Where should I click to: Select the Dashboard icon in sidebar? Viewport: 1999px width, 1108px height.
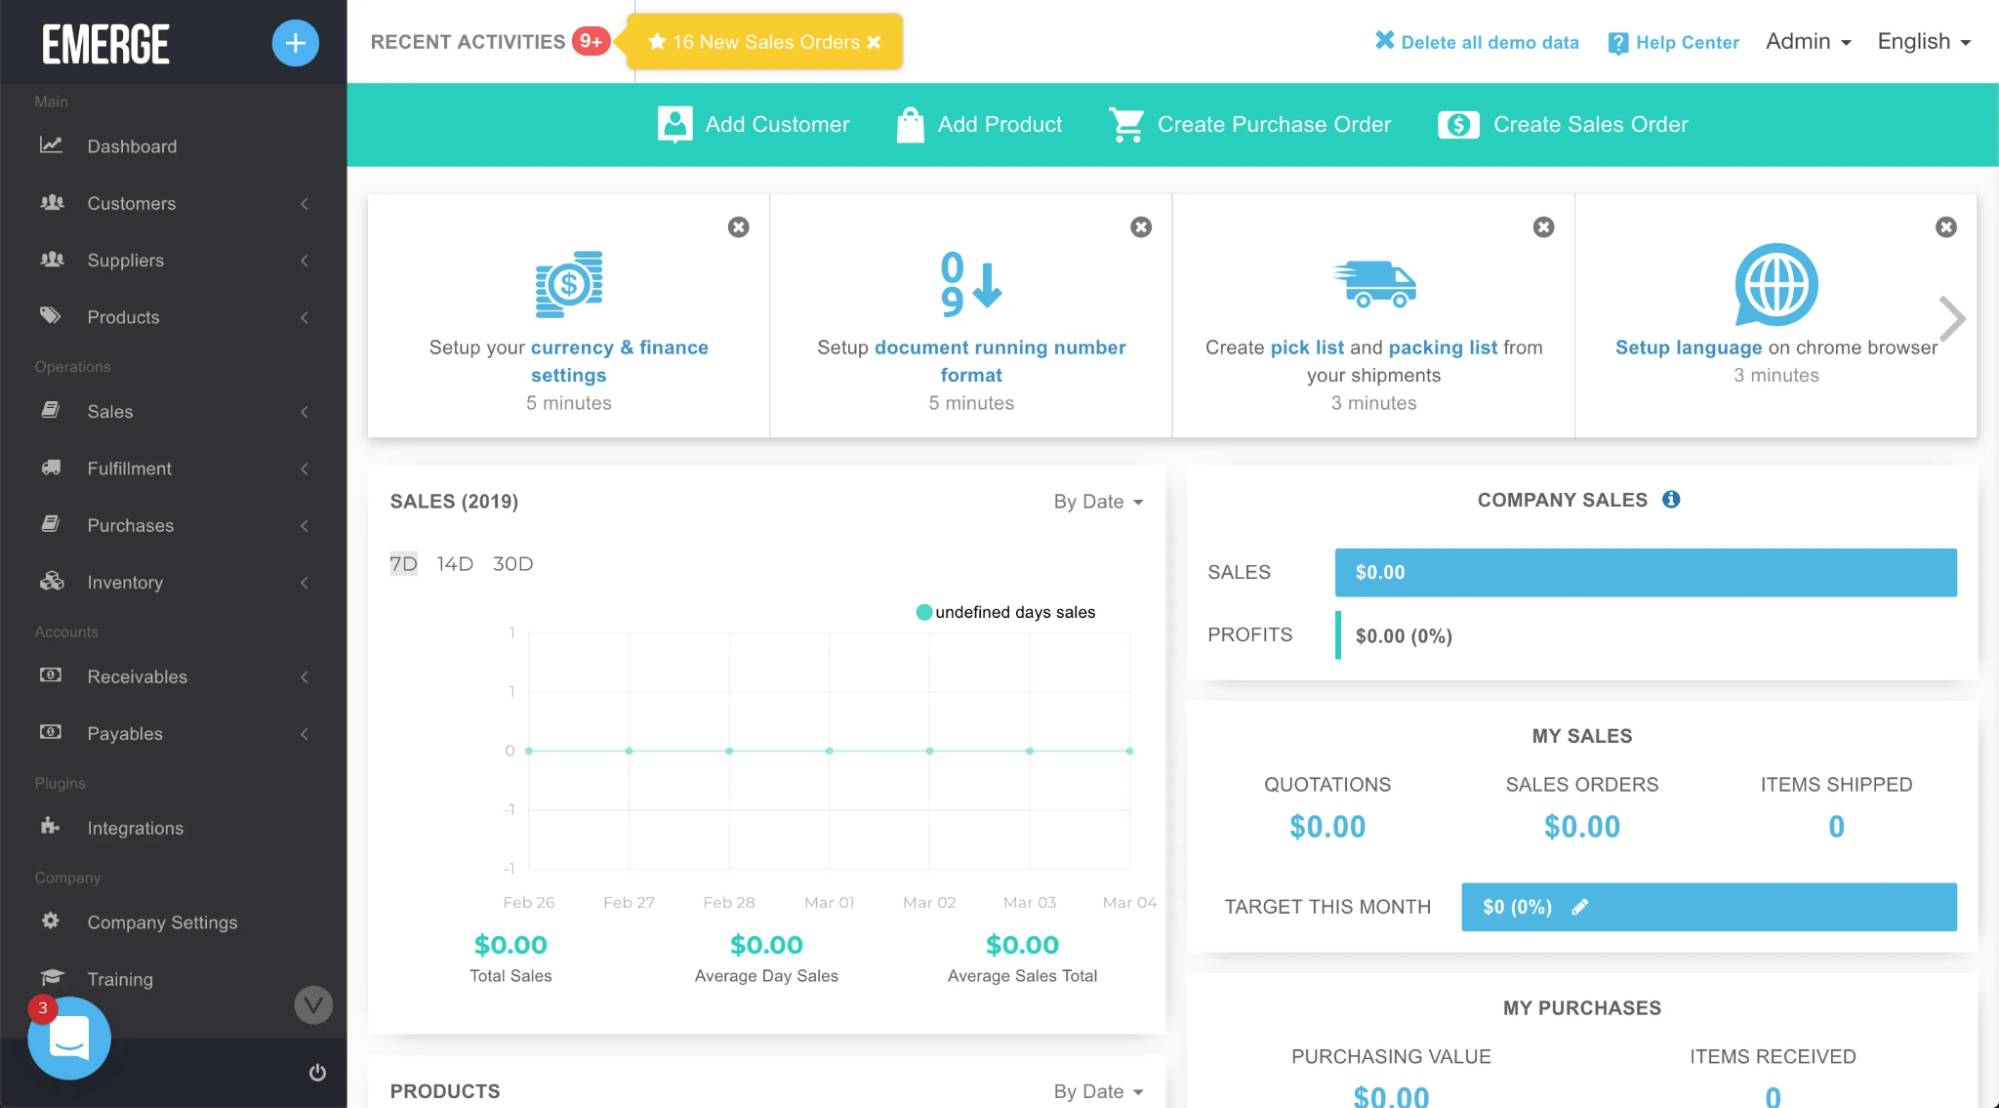coord(50,146)
